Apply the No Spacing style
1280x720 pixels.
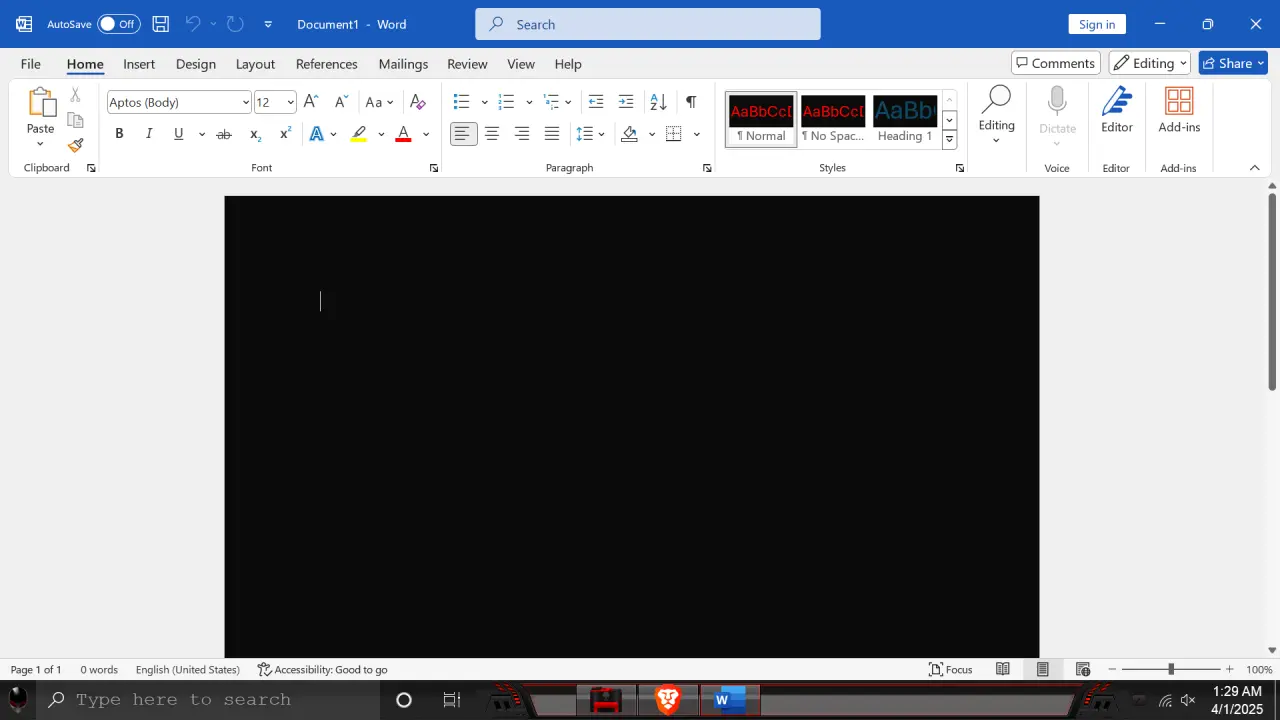(x=833, y=120)
